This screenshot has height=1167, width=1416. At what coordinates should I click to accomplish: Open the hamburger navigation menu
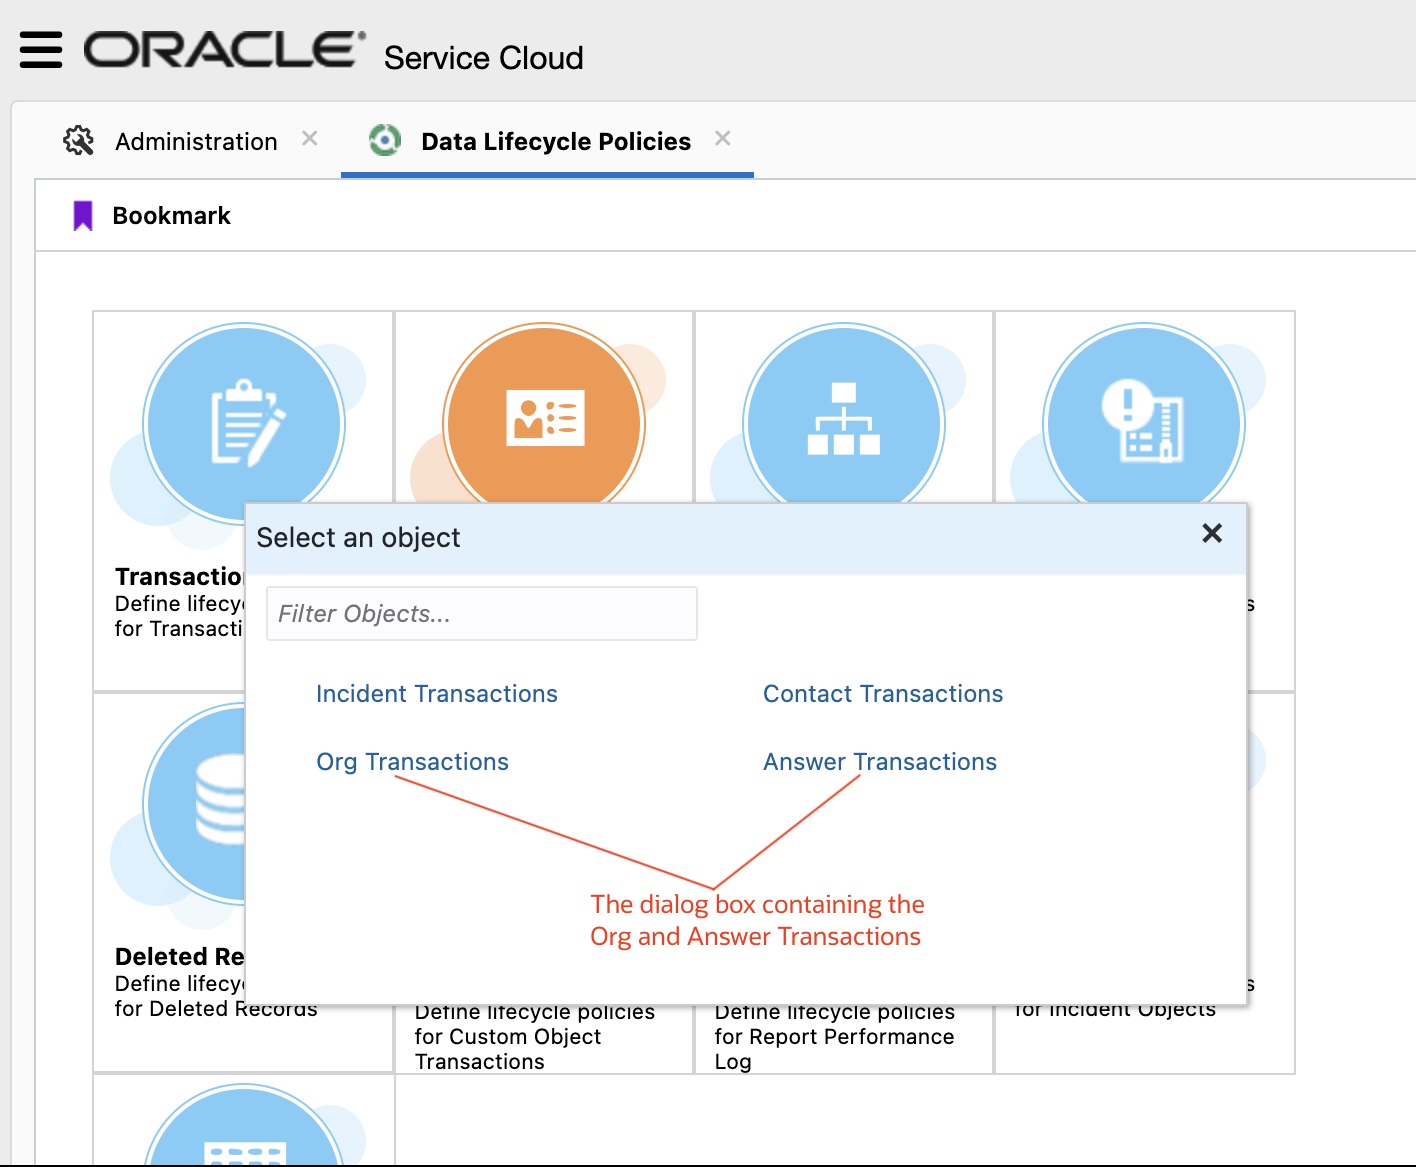[41, 50]
